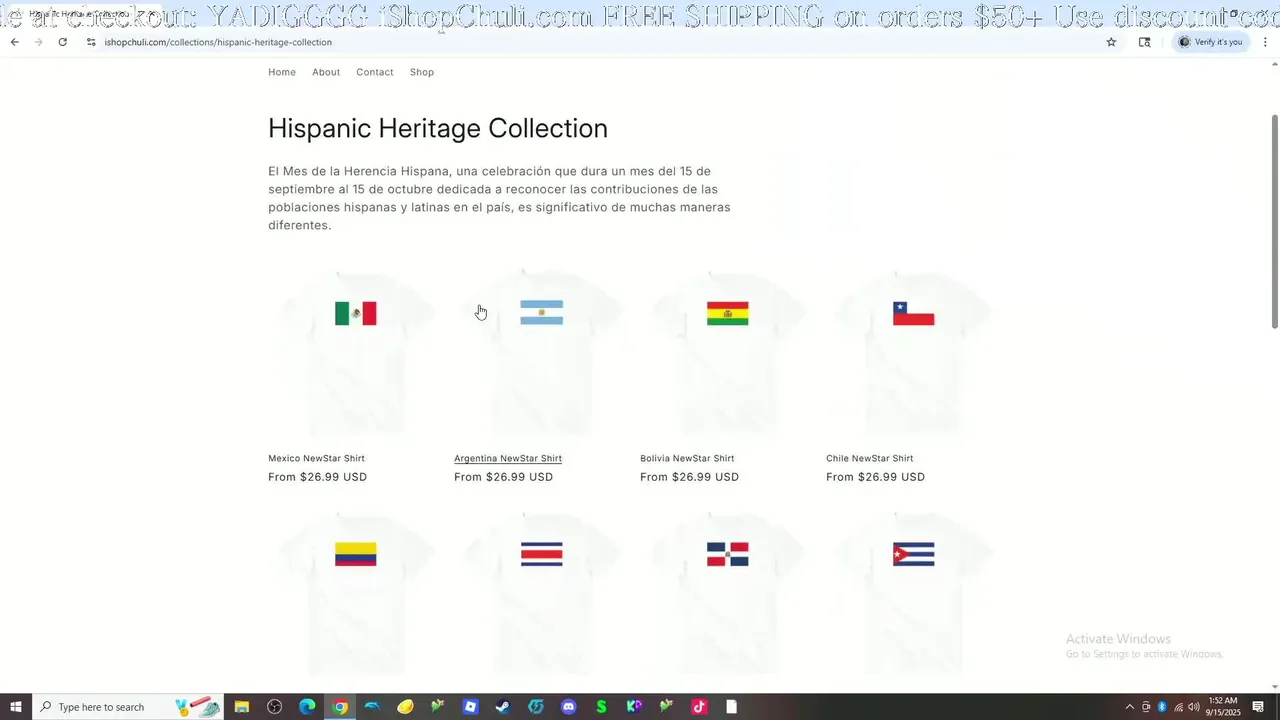This screenshot has width=1280, height=720.
Task: Select the Chile flag shirt image
Action: (x=913, y=353)
